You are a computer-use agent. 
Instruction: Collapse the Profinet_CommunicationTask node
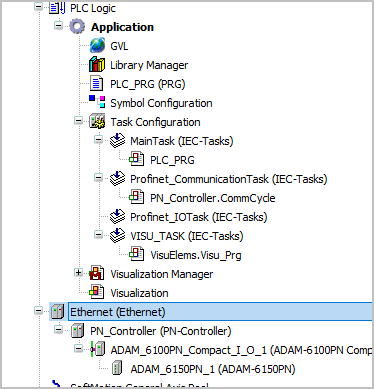(x=98, y=177)
